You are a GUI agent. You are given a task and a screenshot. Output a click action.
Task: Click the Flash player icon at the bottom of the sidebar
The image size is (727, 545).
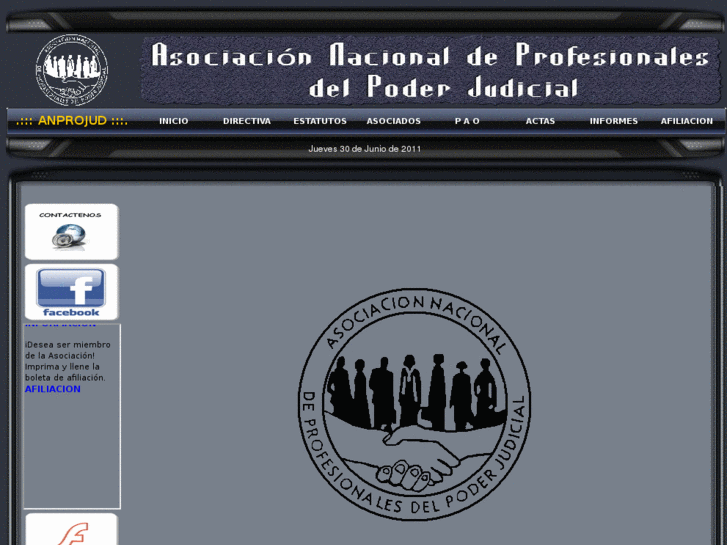(71, 529)
